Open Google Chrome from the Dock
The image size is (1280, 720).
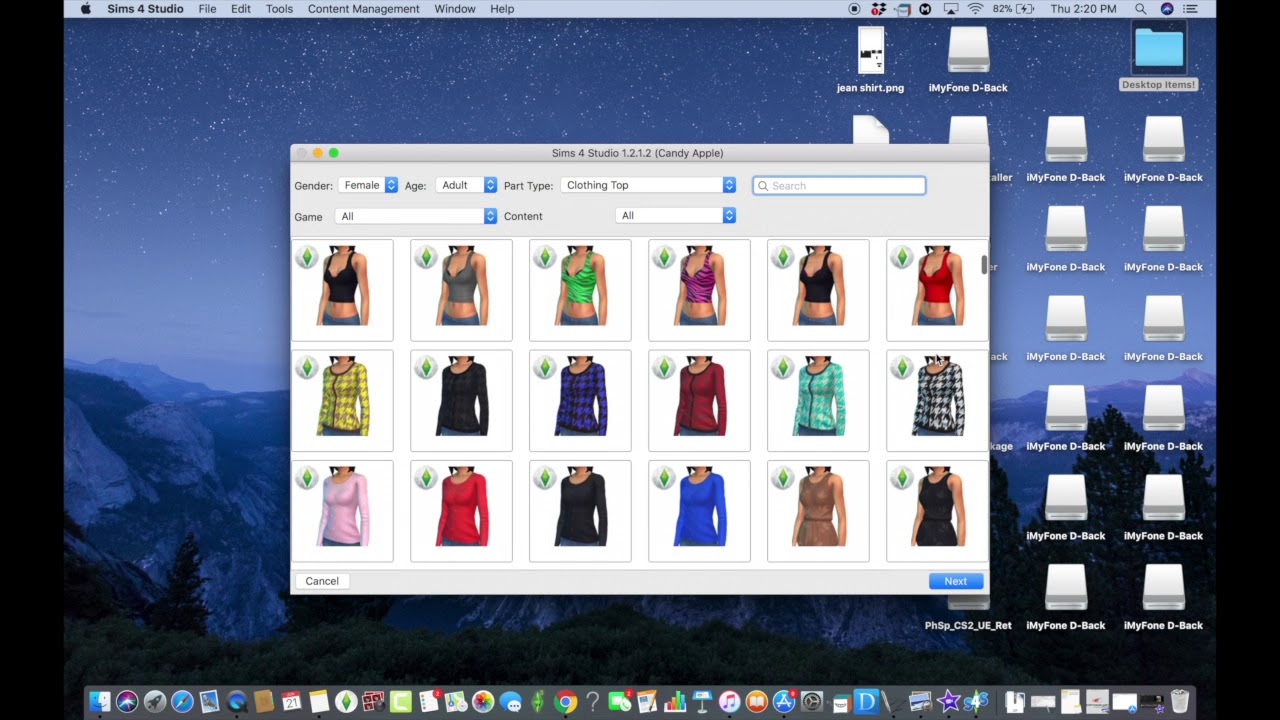[565, 701]
